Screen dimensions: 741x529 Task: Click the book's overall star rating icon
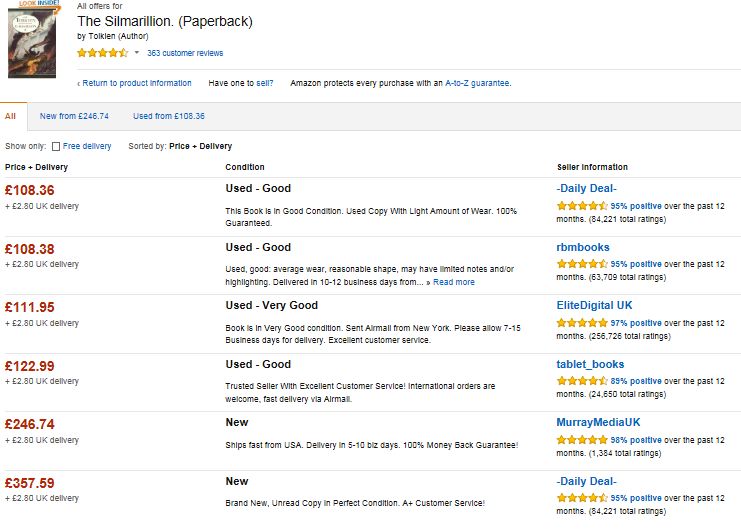click(x=103, y=53)
